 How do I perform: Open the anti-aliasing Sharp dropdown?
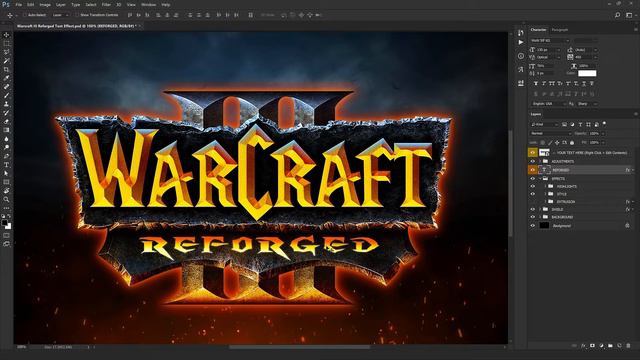[x=587, y=104]
